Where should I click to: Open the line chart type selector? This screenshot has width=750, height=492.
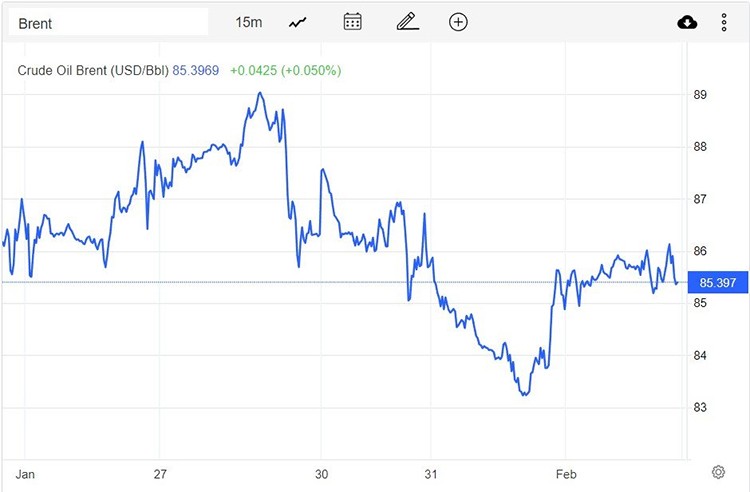tap(297, 22)
